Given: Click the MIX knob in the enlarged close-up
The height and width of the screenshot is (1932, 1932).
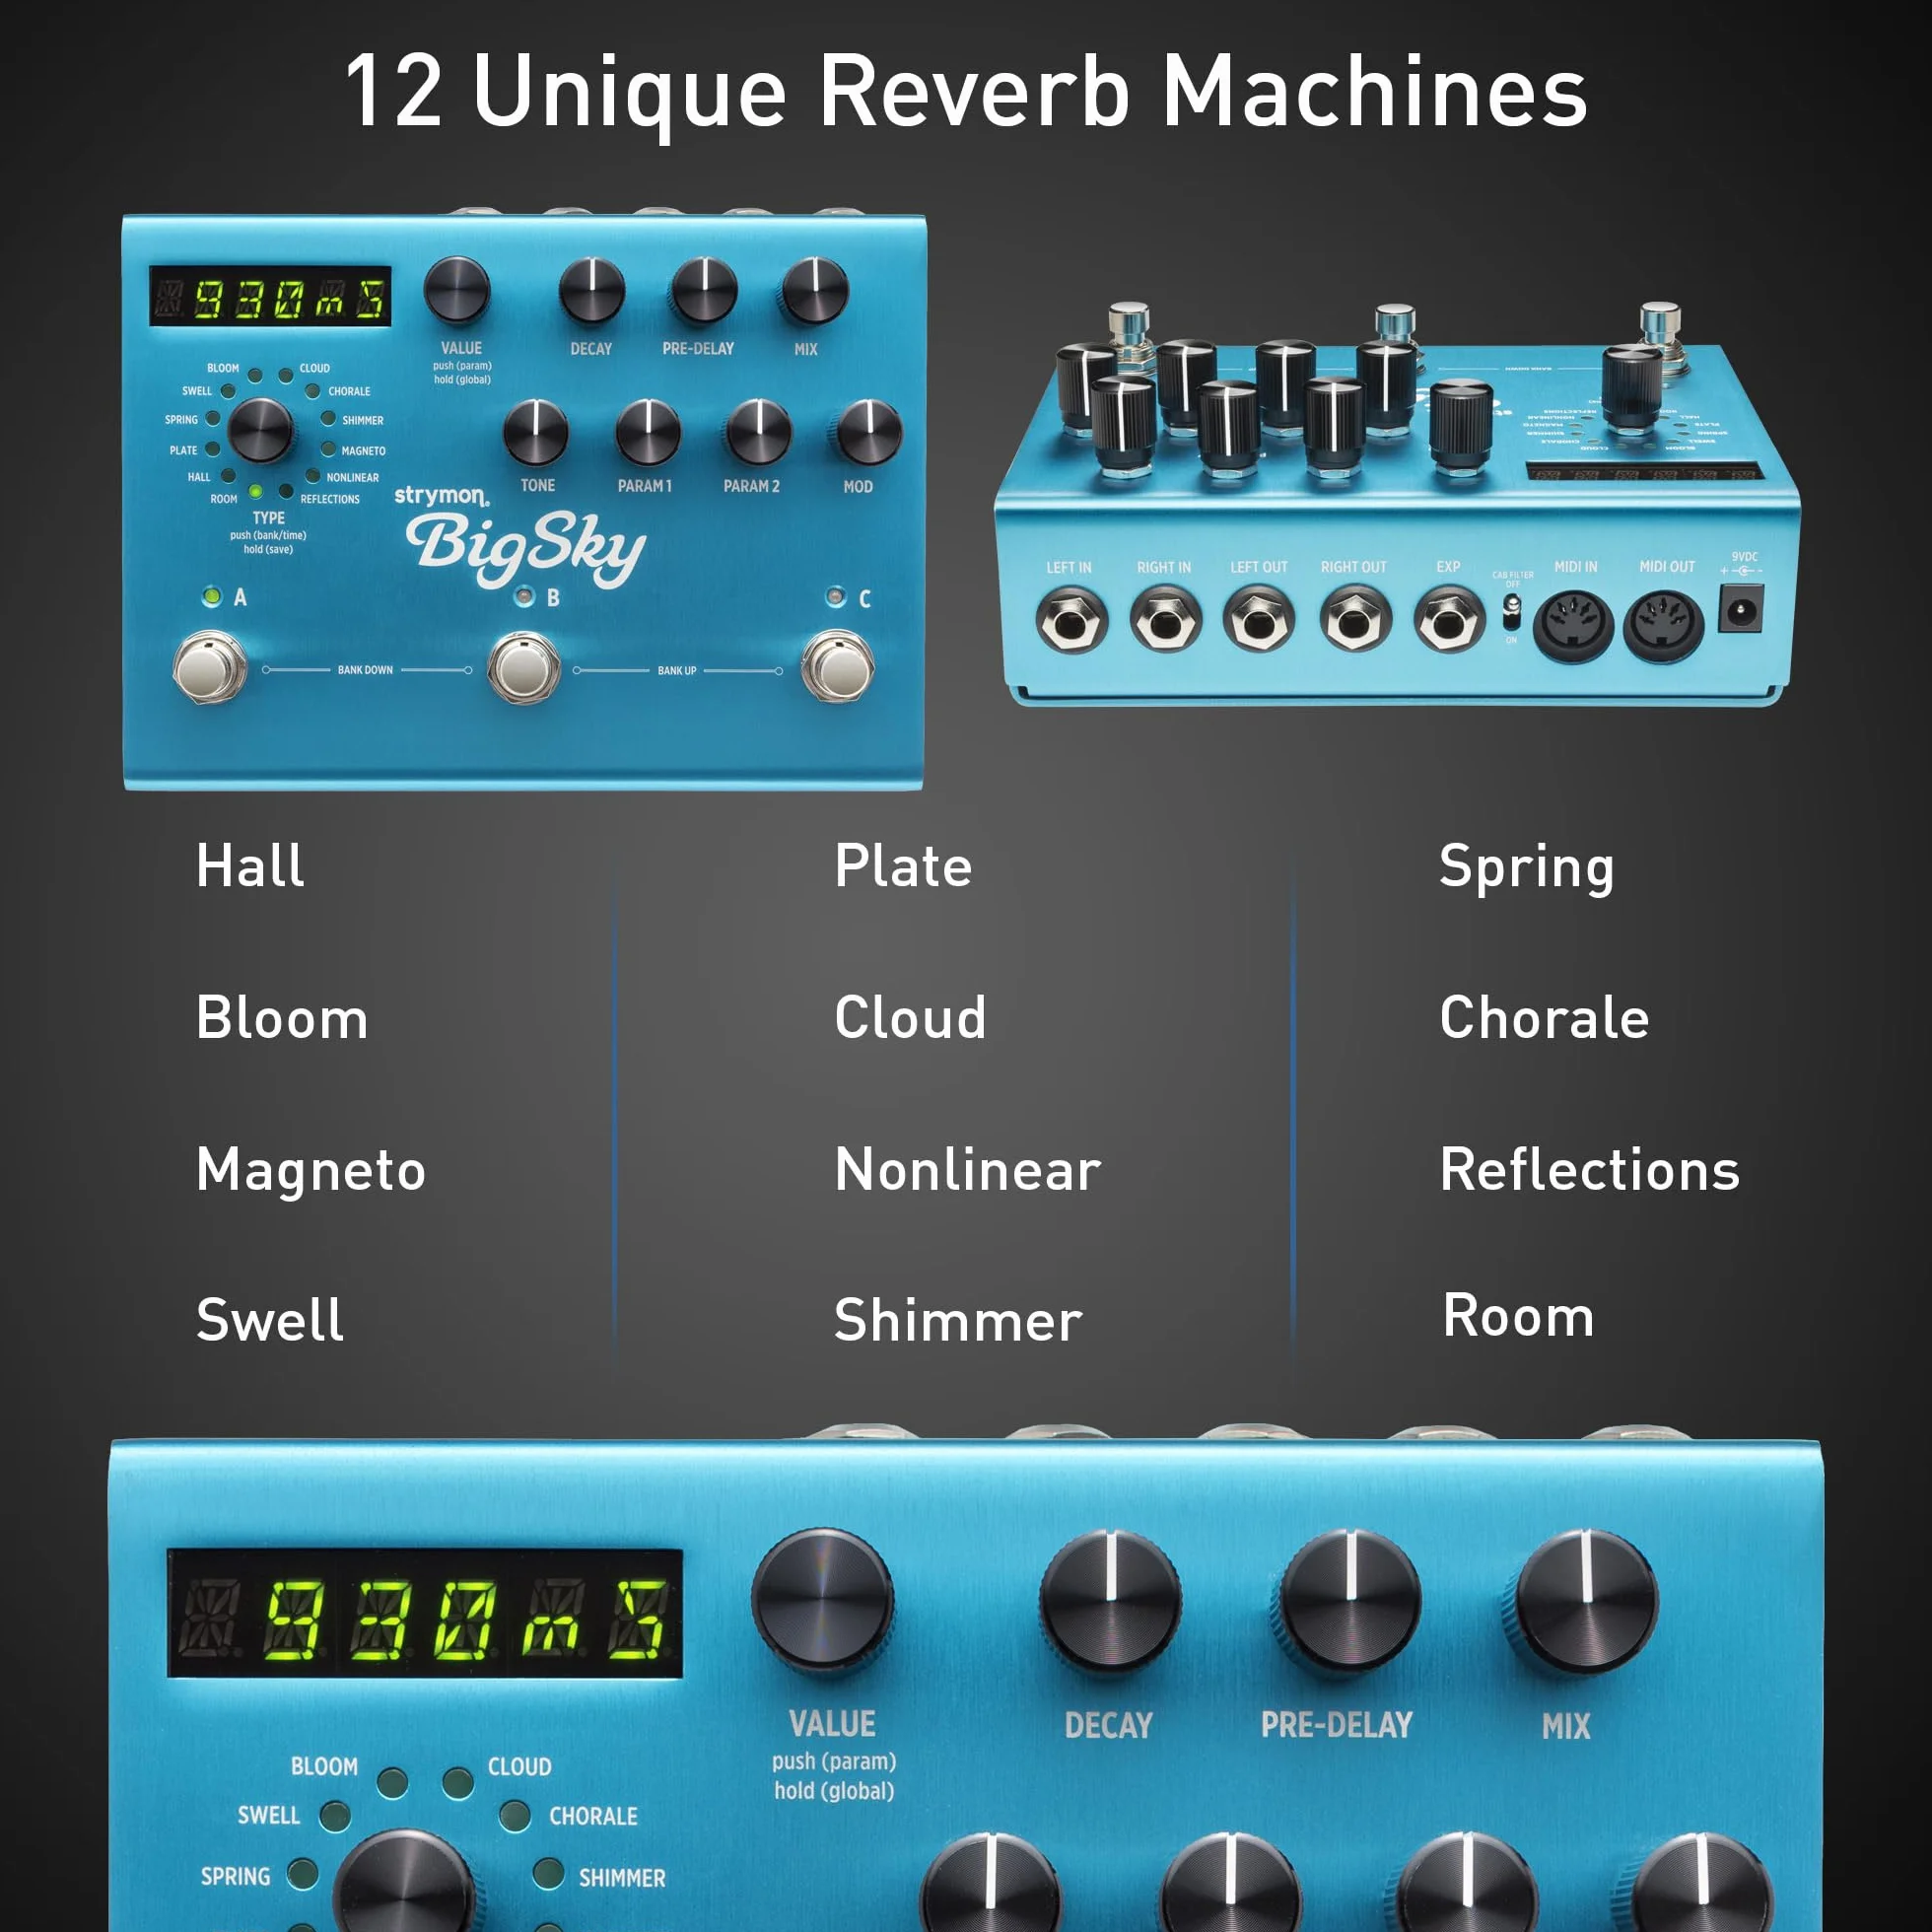Looking at the screenshot, I should pyautogui.click(x=1587, y=1602).
